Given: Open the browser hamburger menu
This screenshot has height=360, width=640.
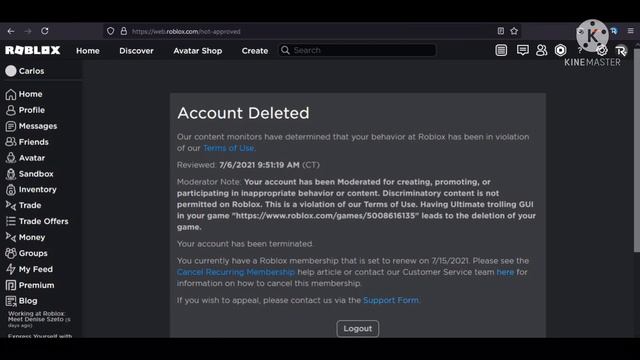Looking at the screenshot, I should point(631,31).
